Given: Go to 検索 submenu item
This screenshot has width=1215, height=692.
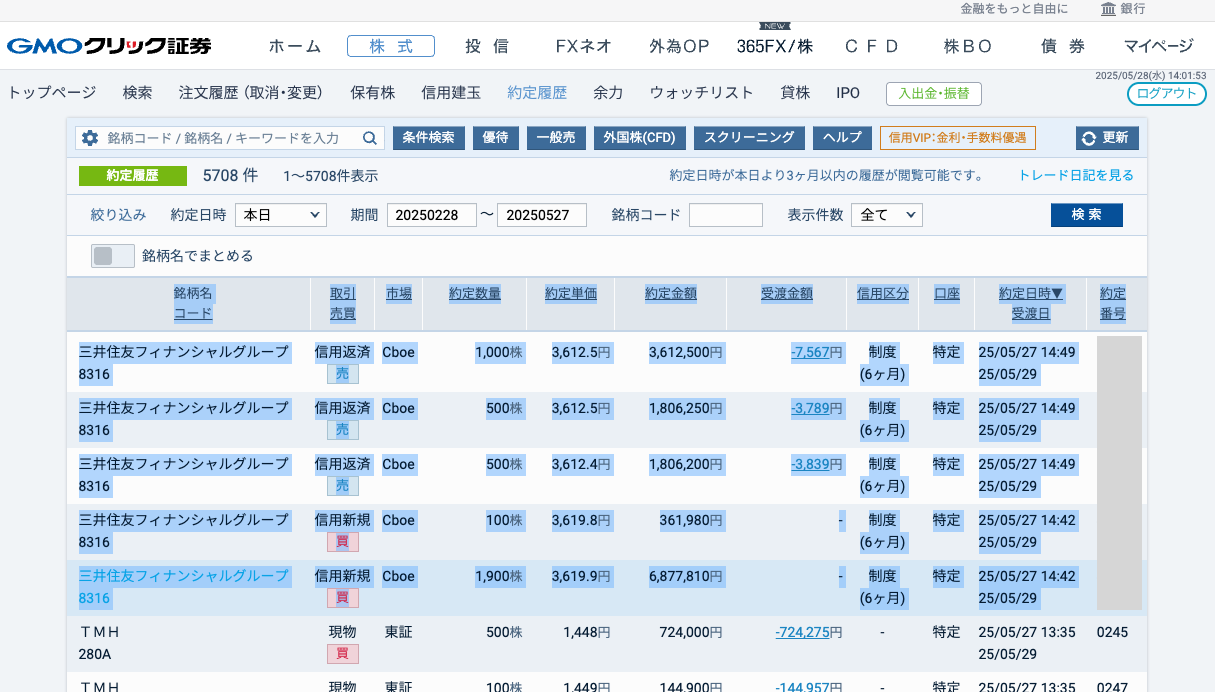Looking at the screenshot, I should pyautogui.click(x=138, y=93).
